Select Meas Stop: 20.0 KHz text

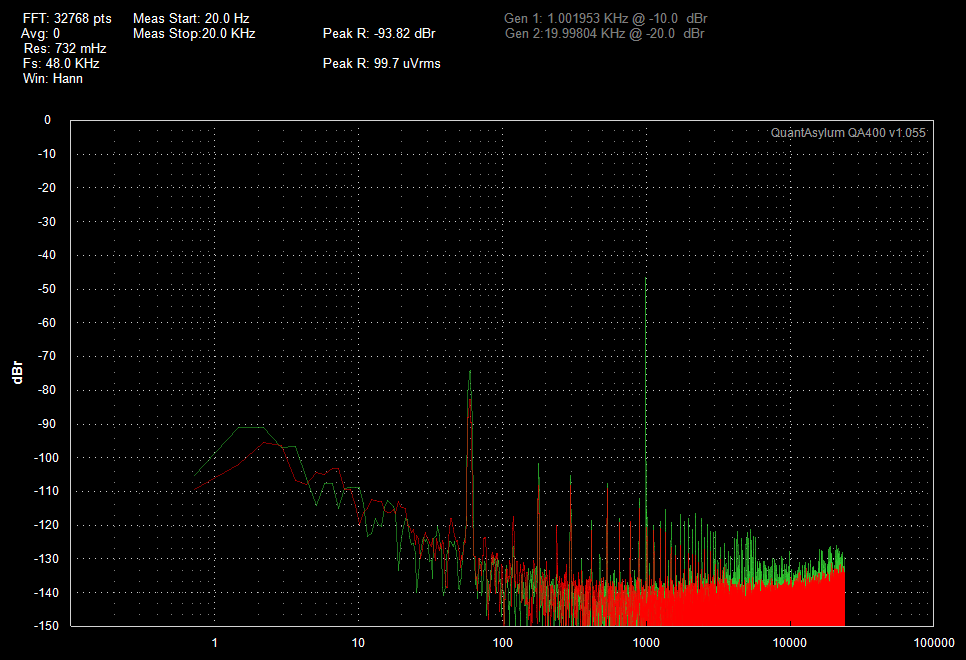pos(194,33)
